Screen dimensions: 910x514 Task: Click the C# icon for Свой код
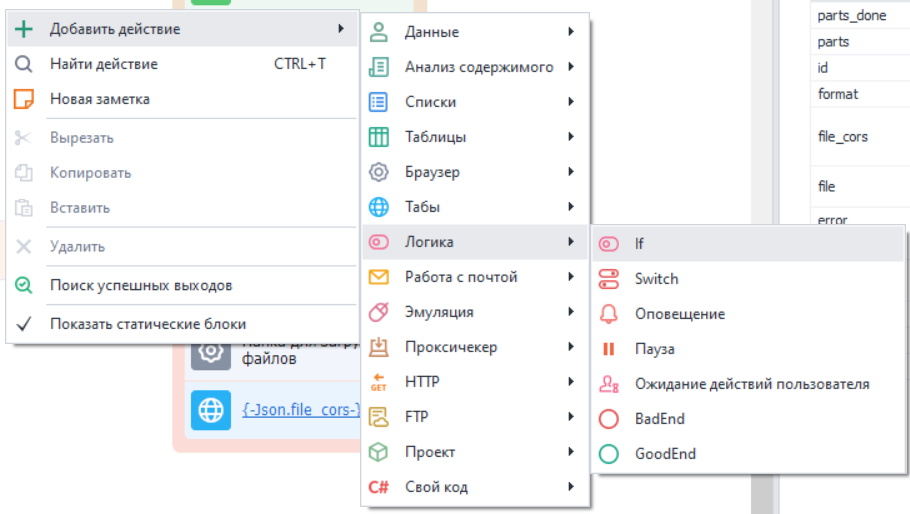(x=378, y=487)
